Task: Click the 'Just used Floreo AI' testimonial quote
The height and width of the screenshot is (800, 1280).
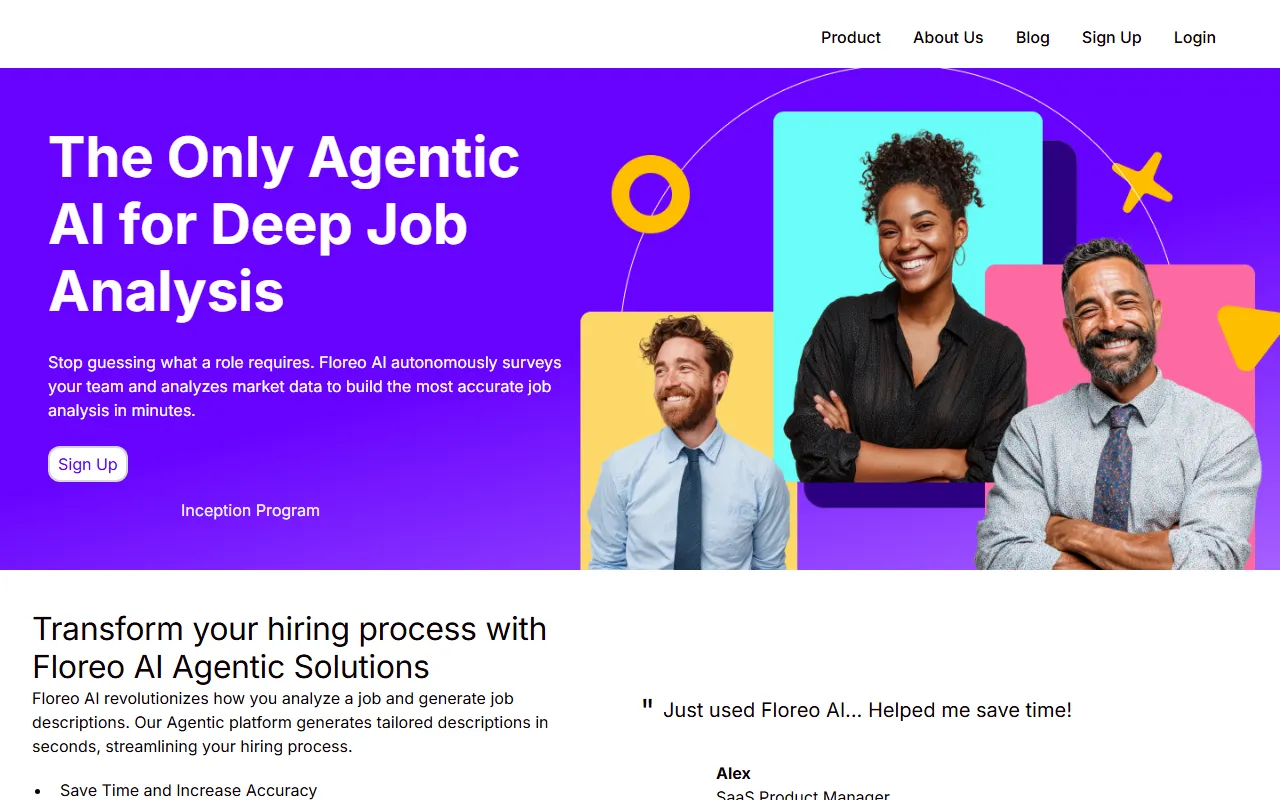Action: (x=867, y=710)
